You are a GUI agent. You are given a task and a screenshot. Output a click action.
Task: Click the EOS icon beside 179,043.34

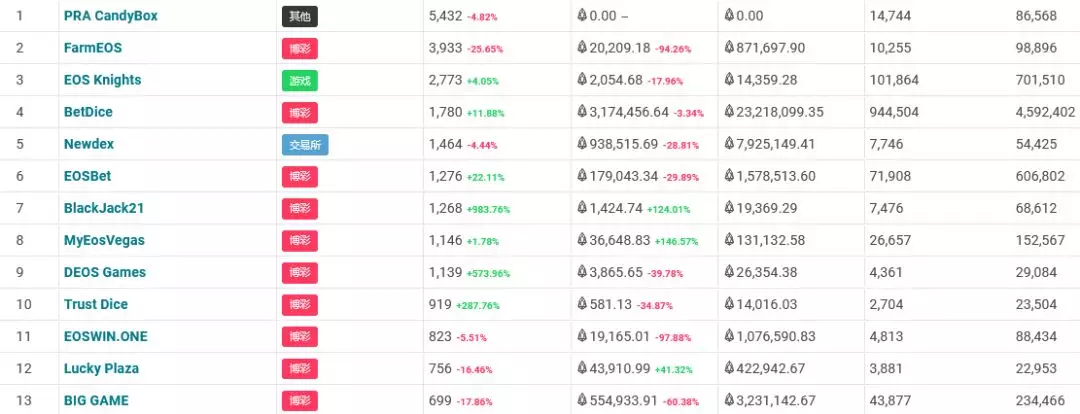(x=582, y=176)
